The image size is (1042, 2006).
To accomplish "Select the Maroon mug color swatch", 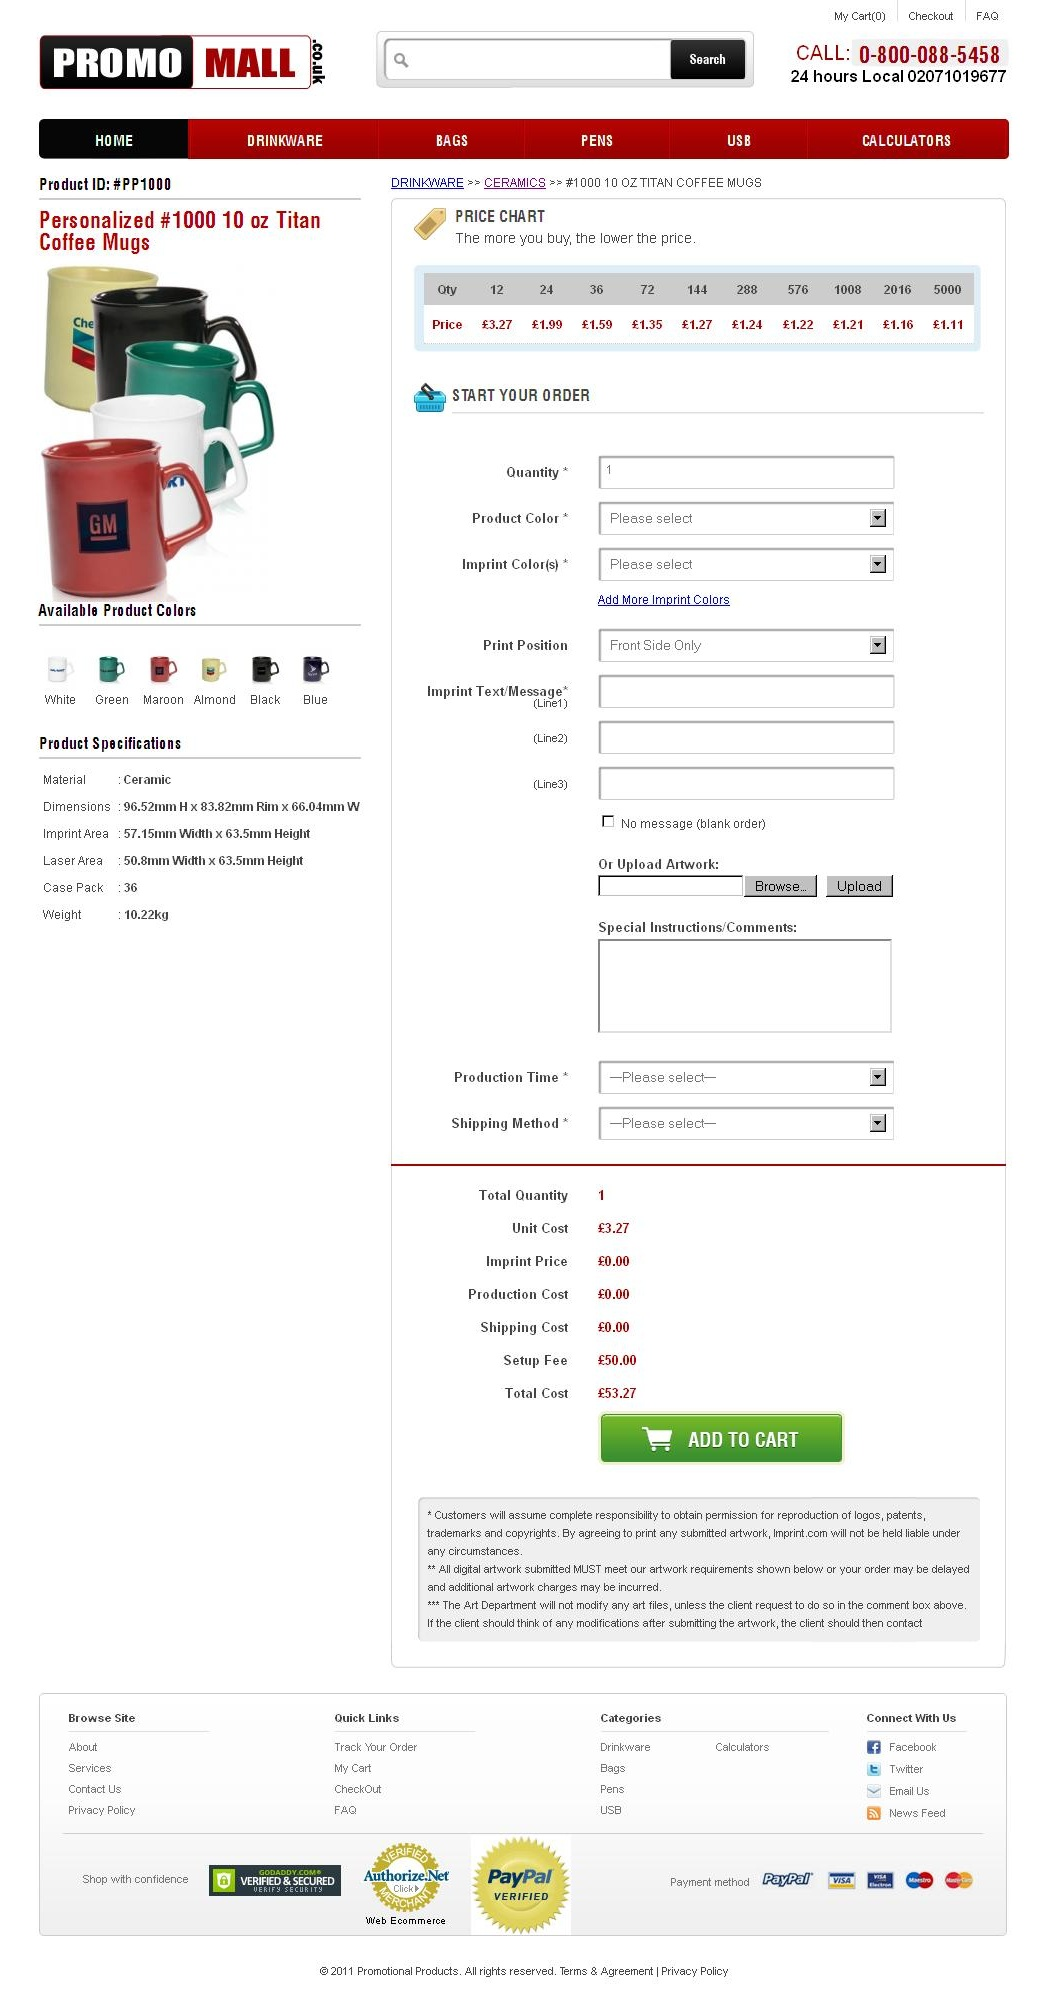I will (163, 669).
